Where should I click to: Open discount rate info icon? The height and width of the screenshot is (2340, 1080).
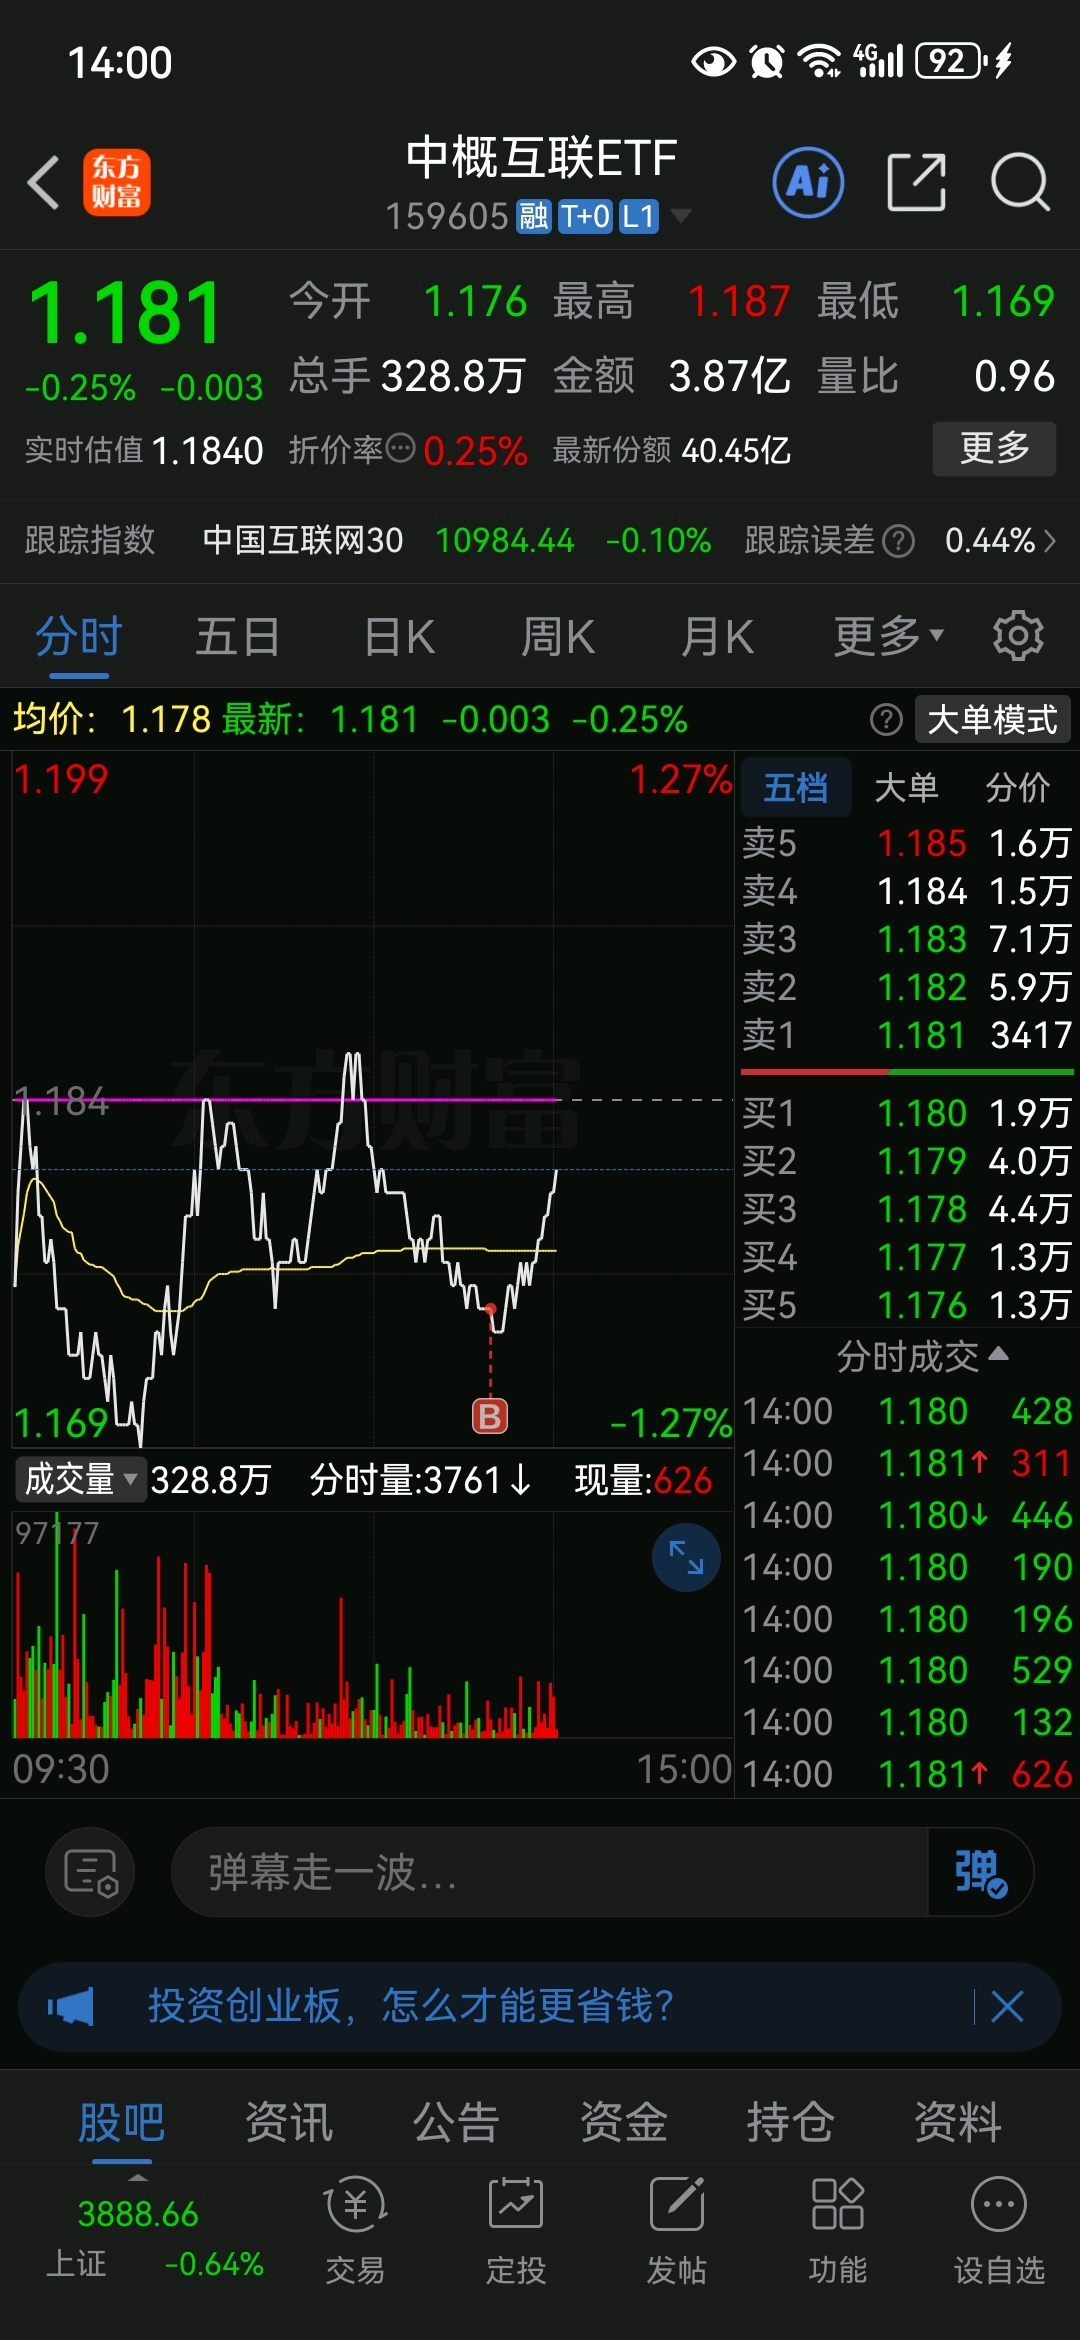tap(400, 448)
